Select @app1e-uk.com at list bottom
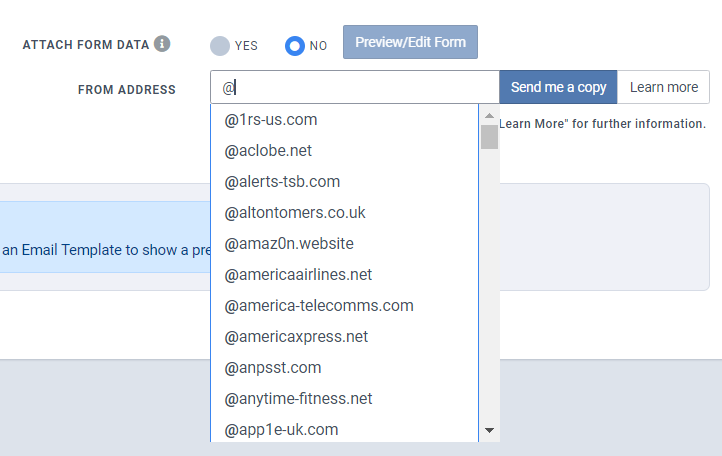722x456 pixels. pos(344,430)
